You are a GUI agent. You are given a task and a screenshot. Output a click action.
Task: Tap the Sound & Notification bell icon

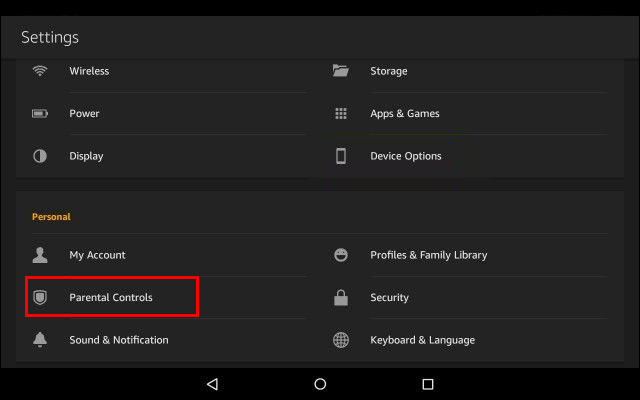pos(40,340)
